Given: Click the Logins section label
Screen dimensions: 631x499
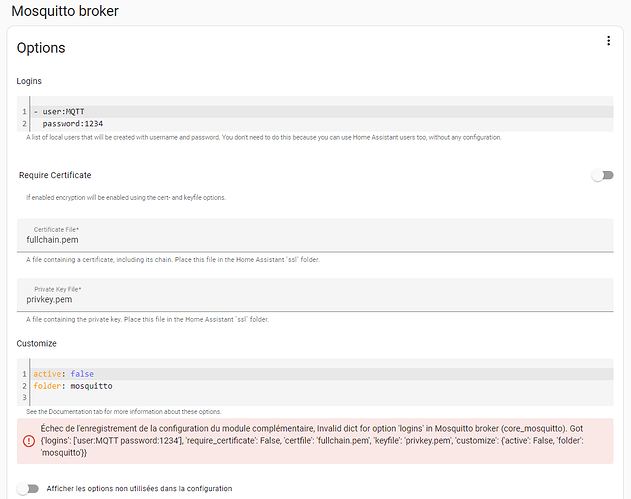Looking at the screenshot, I should 29,81.
